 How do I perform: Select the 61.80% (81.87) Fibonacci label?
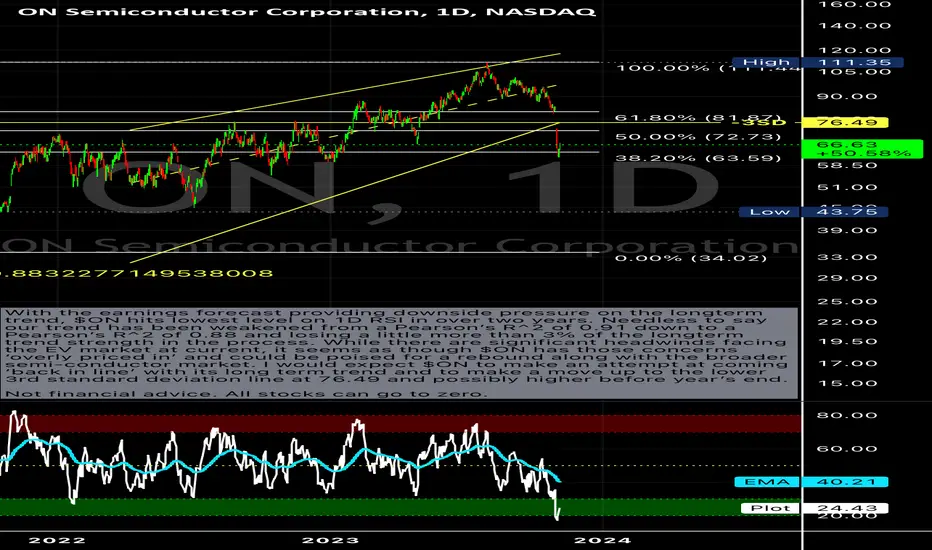pyautogui.click(x=698, y=118)
